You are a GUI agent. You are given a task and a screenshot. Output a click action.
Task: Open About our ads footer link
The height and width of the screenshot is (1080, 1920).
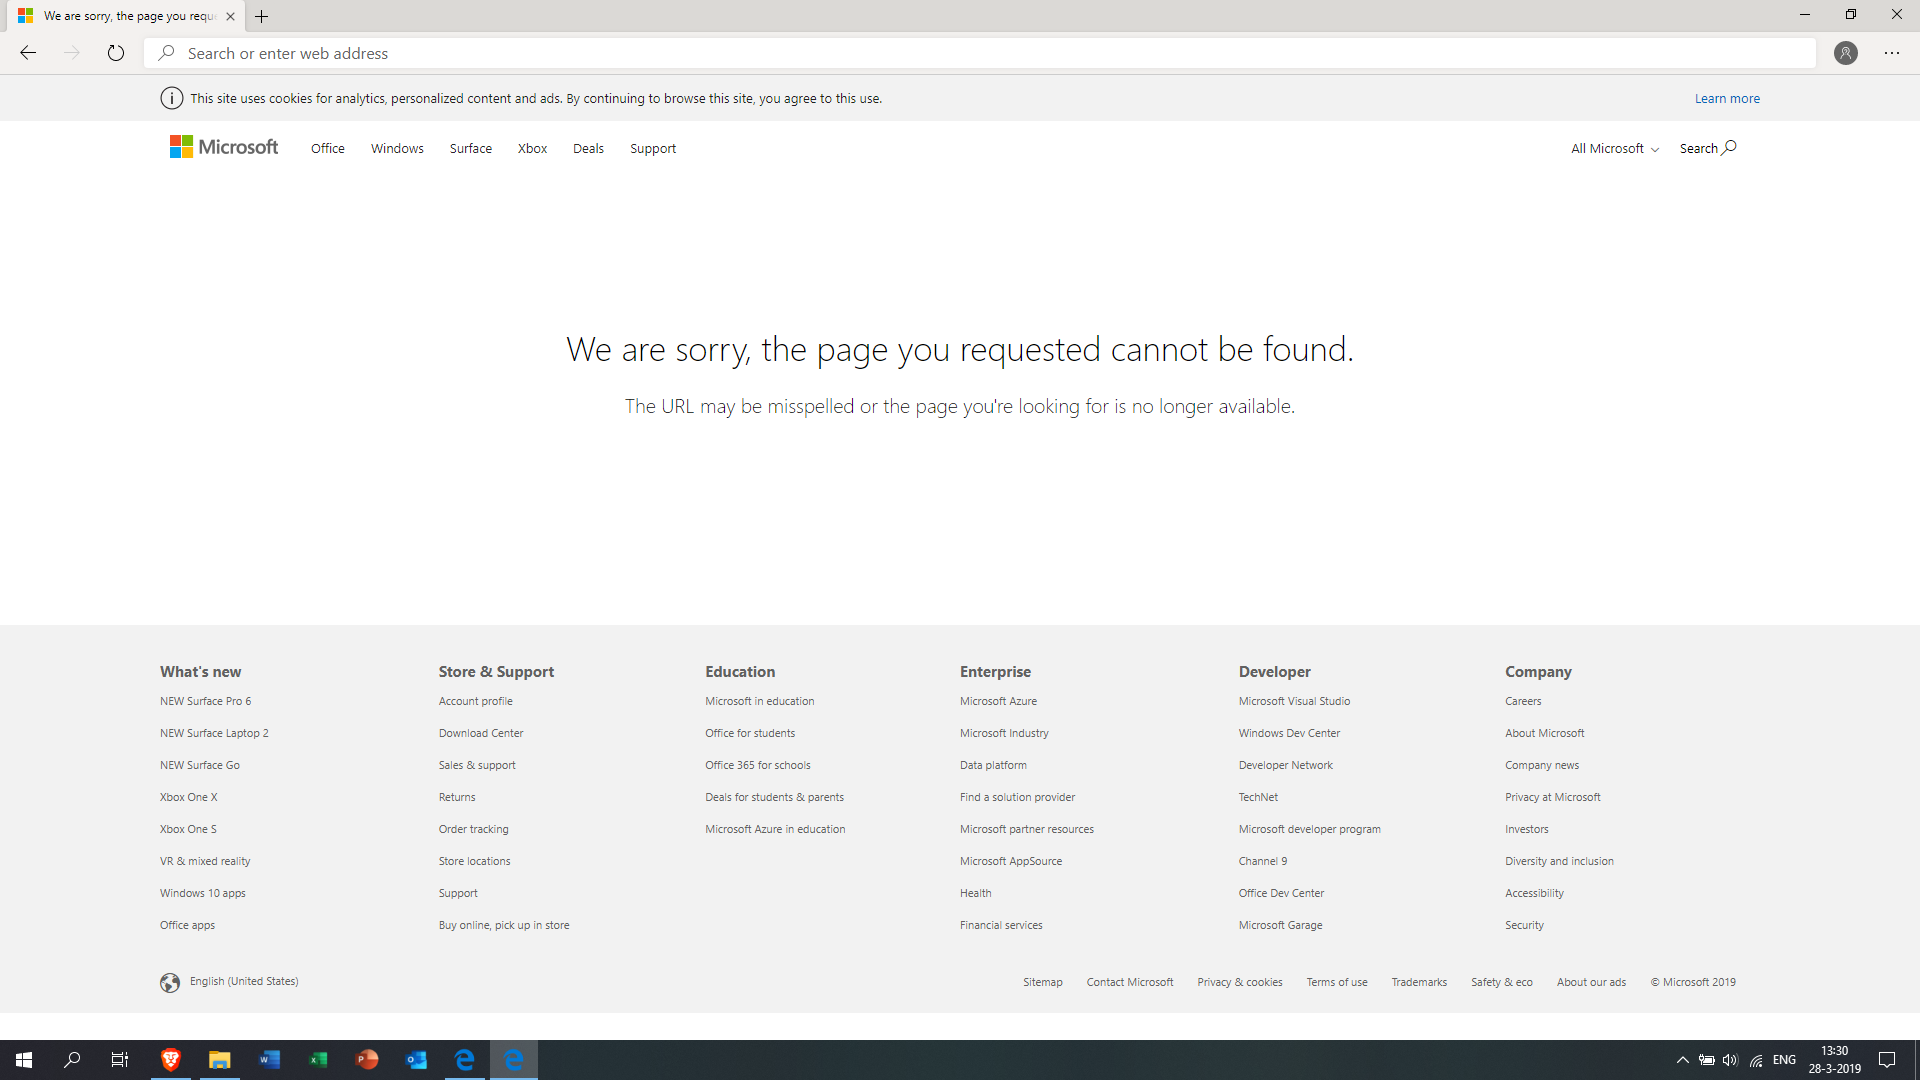[1591, 982]
